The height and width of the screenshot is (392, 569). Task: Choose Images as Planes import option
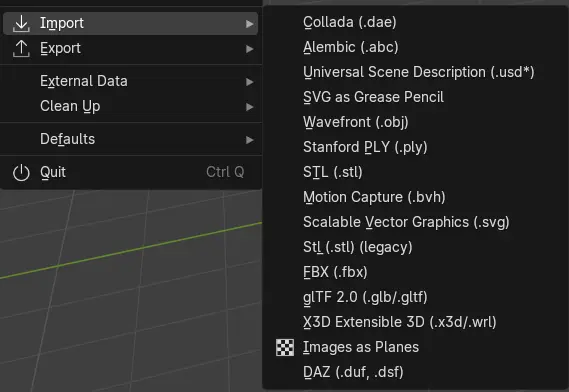(416, 347)
